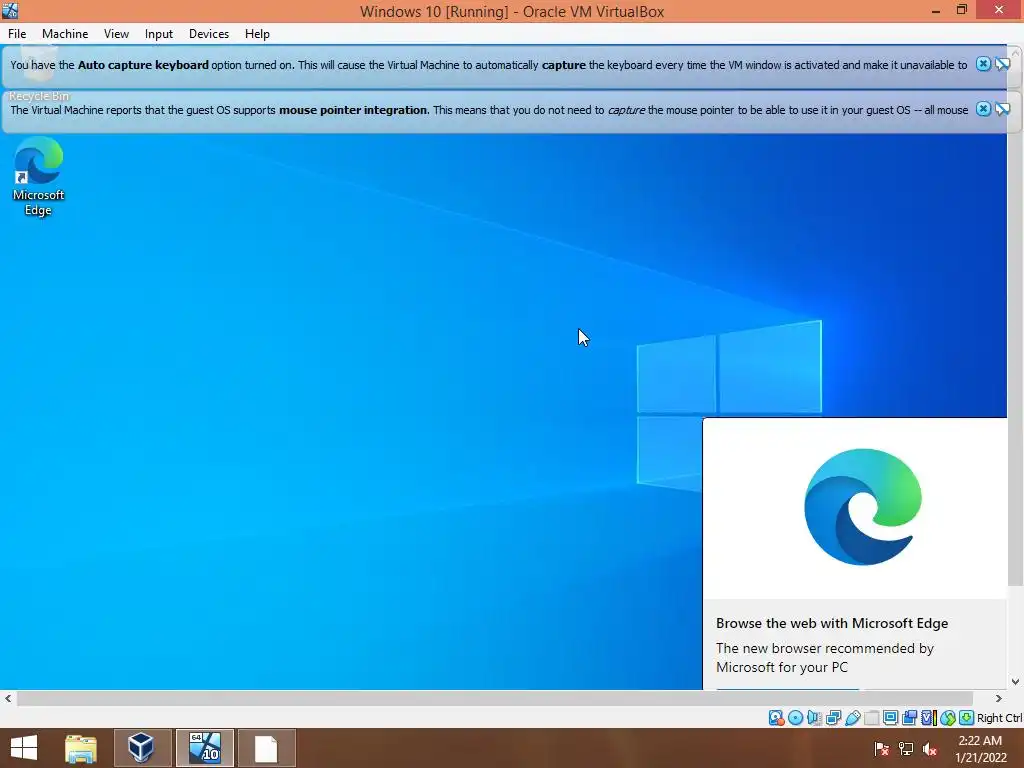Screen dimensions: 1024x768
Task: Open the host Windows Start button
Action: tap(24, 748)
